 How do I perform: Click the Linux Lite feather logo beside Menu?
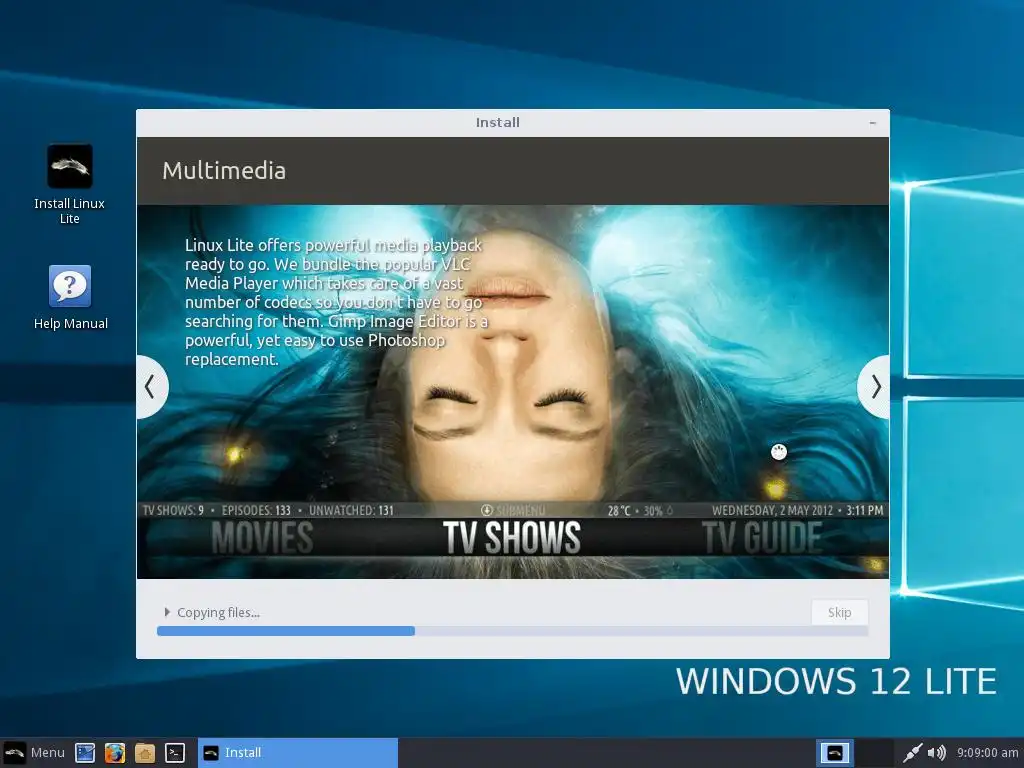14,752
